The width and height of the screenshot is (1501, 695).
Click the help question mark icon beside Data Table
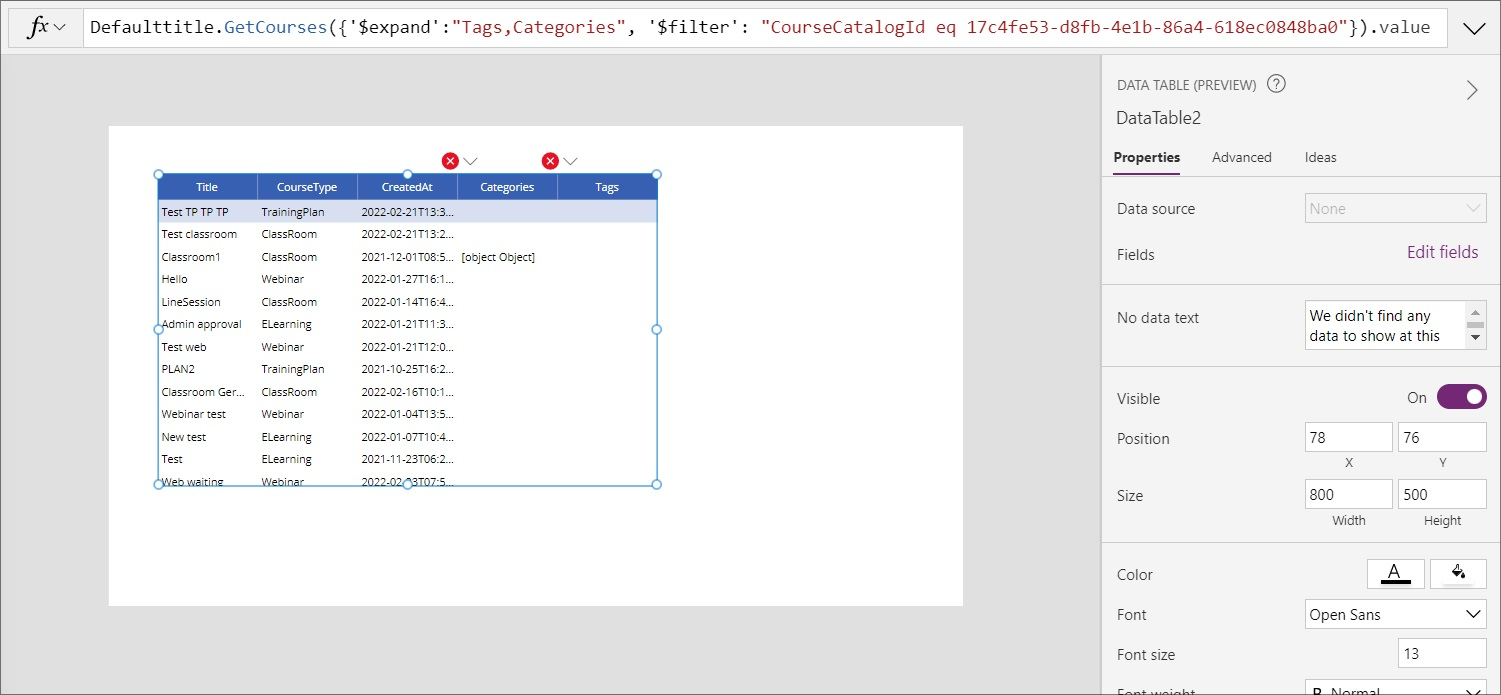click(x=1276, y=85)
